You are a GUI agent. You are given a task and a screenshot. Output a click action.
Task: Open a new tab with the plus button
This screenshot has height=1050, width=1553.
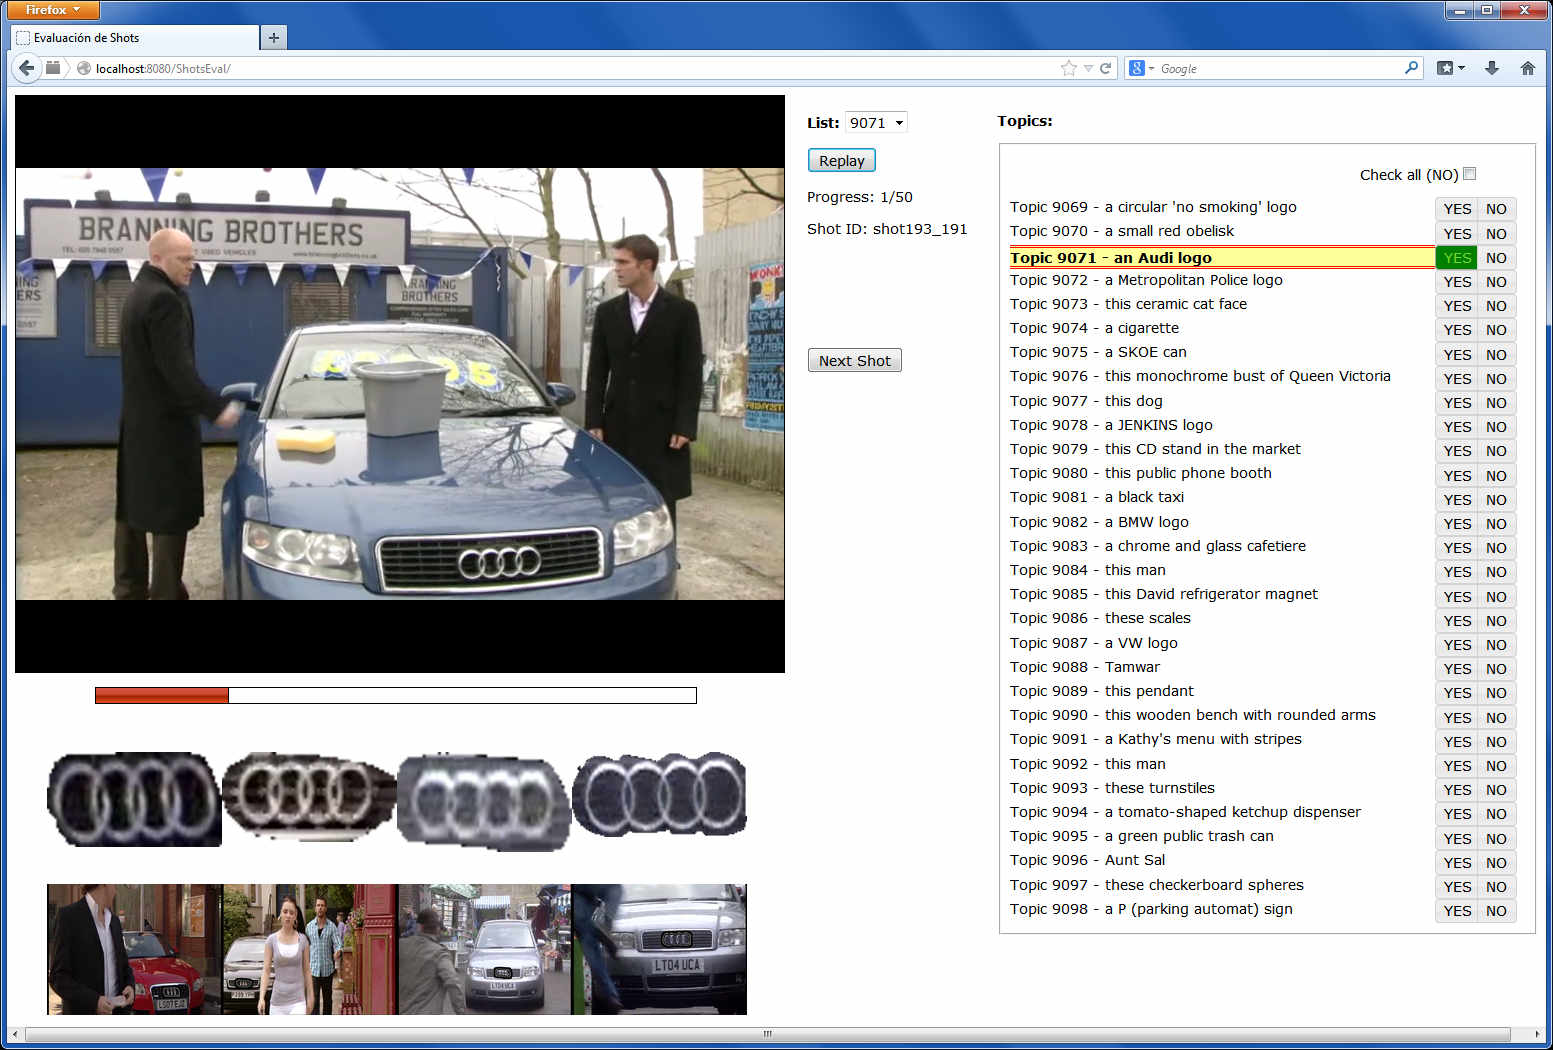pos(273,38)
